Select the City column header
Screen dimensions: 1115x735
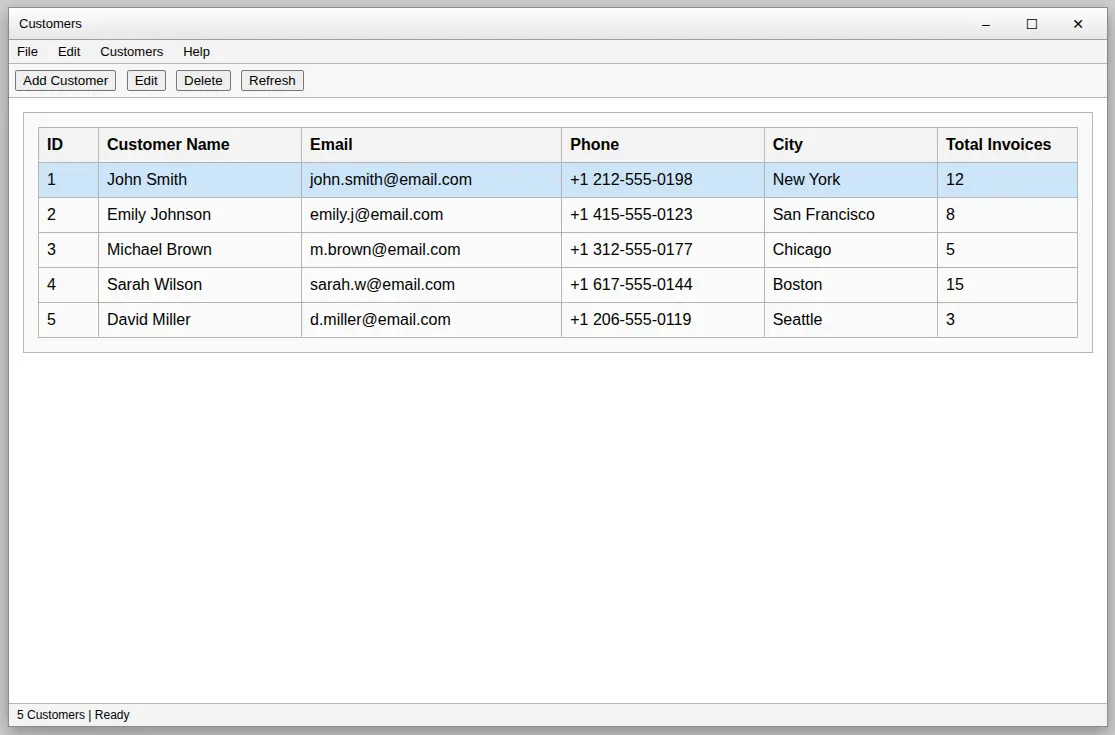click(x=787, y=145)
